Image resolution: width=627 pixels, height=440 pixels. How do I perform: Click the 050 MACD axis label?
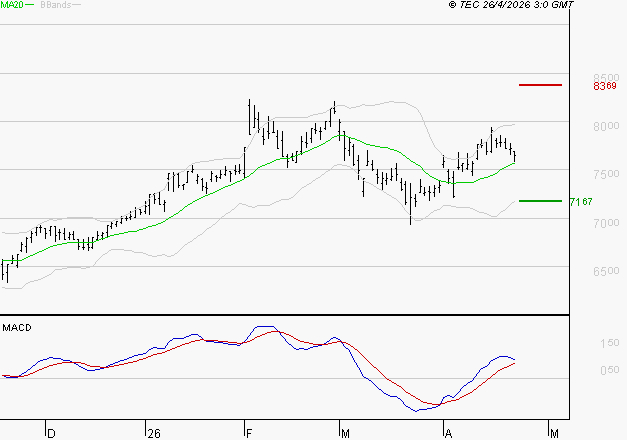click(610, 370)
